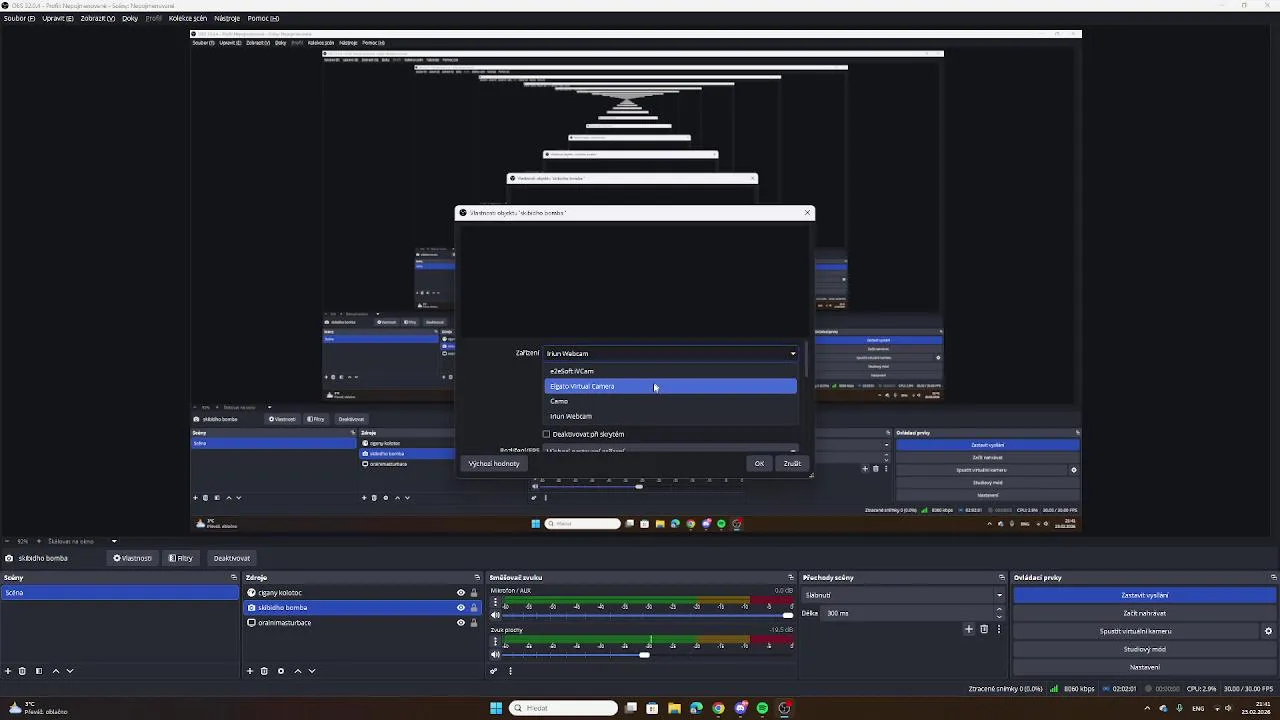Open the Nástroje menu
Image resolution: width=1280 pixels, height=720 pixels.
(227, 18)
